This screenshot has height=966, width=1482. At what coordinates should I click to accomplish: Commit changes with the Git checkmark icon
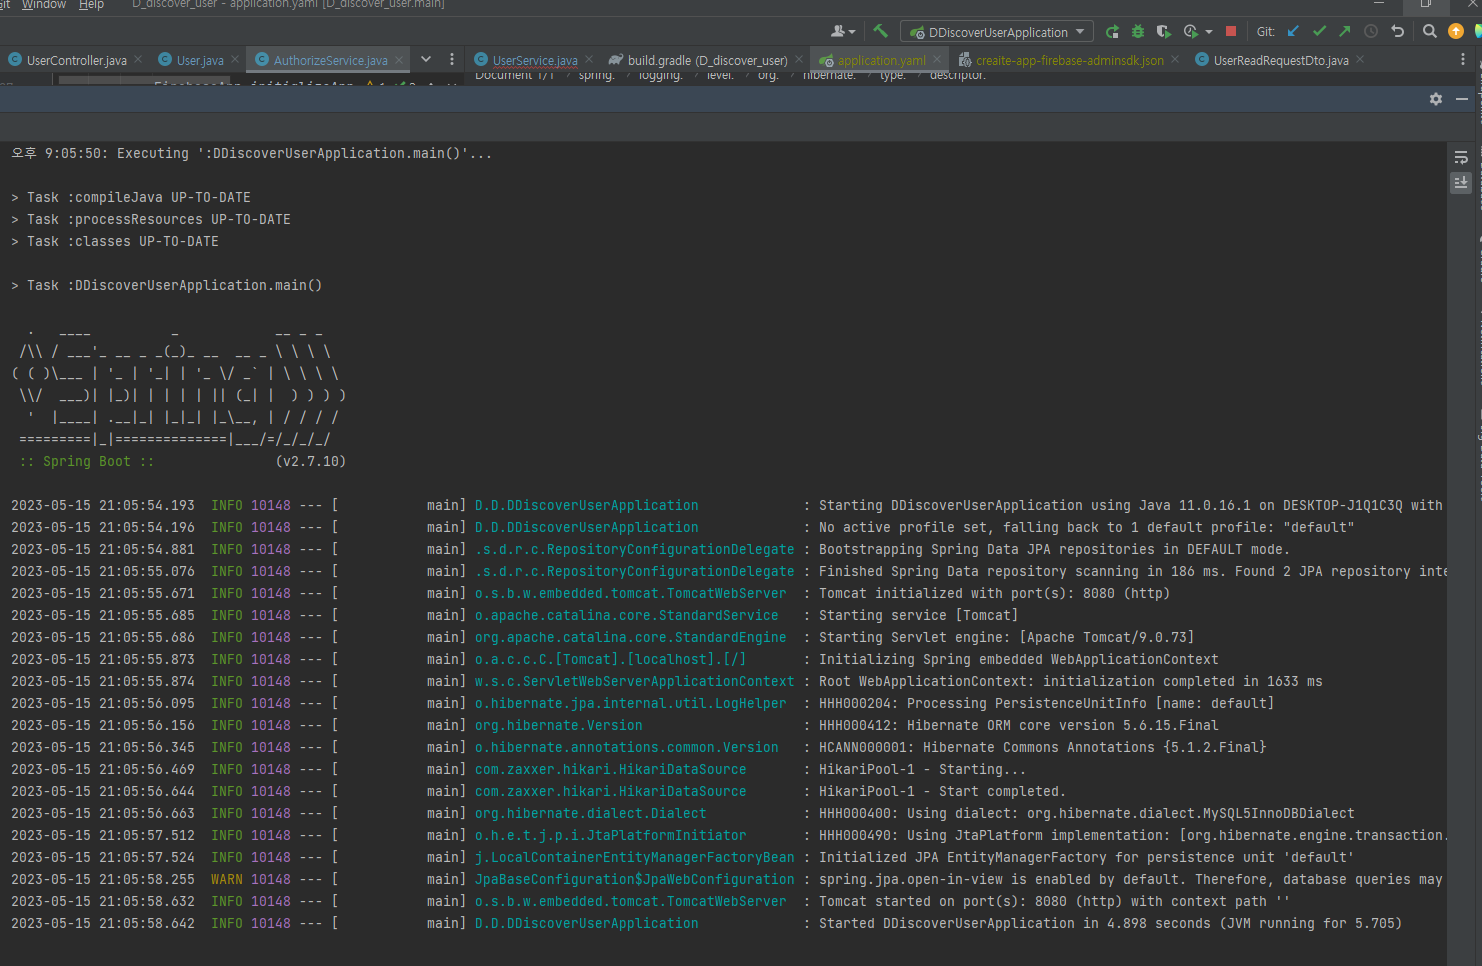tap(1319, 32)
